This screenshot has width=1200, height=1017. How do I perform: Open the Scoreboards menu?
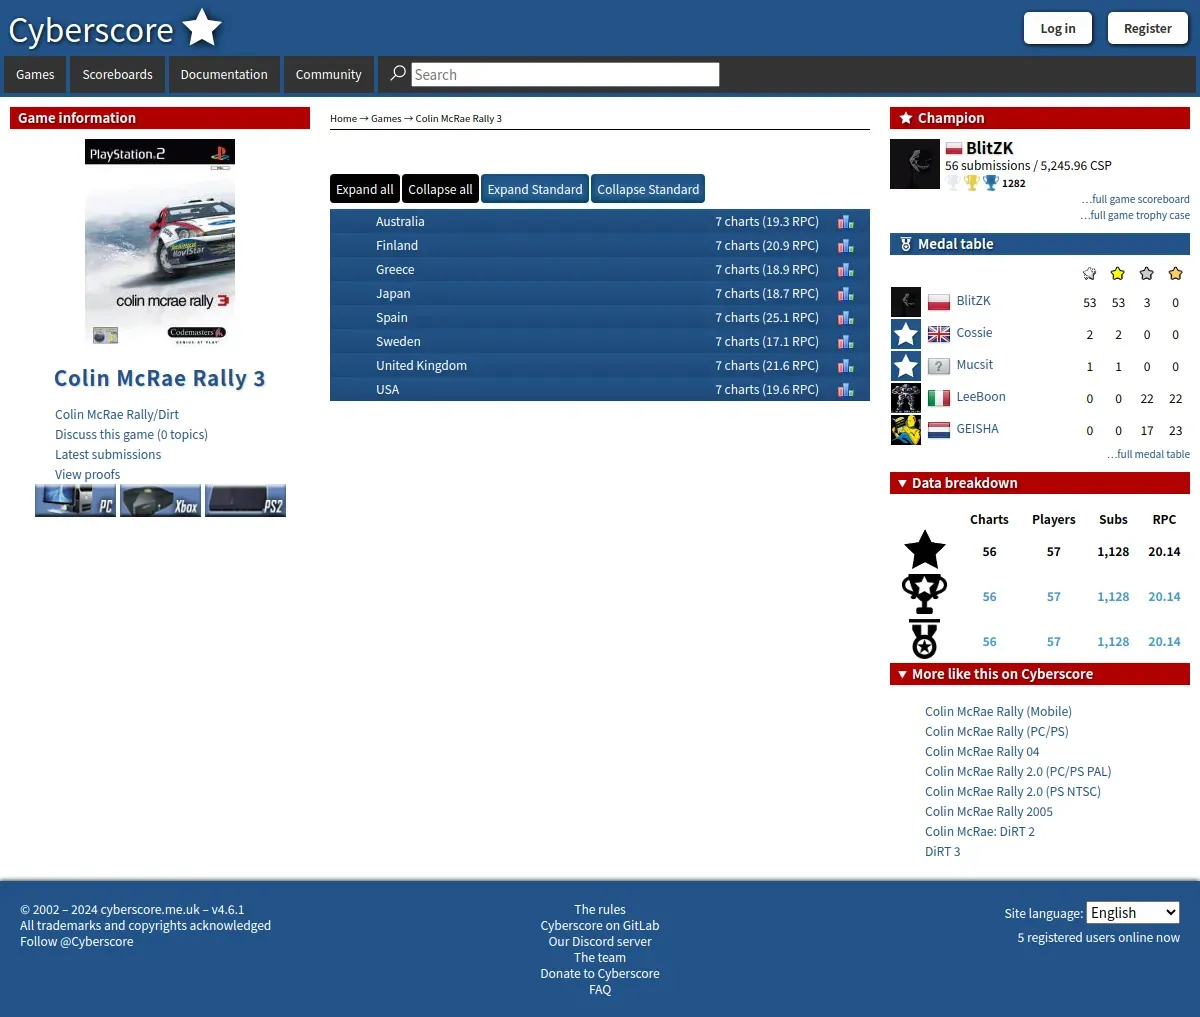(x=118, y=74)
